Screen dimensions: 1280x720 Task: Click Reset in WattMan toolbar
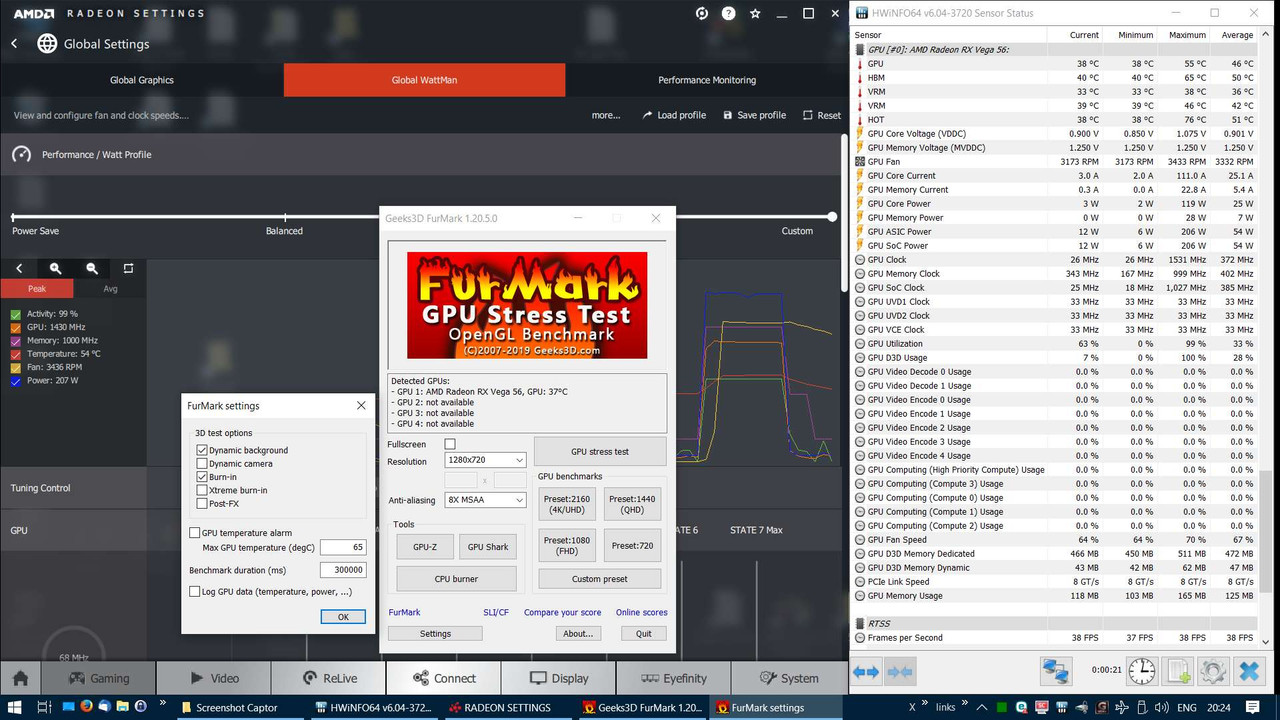[x=822, y=115]
